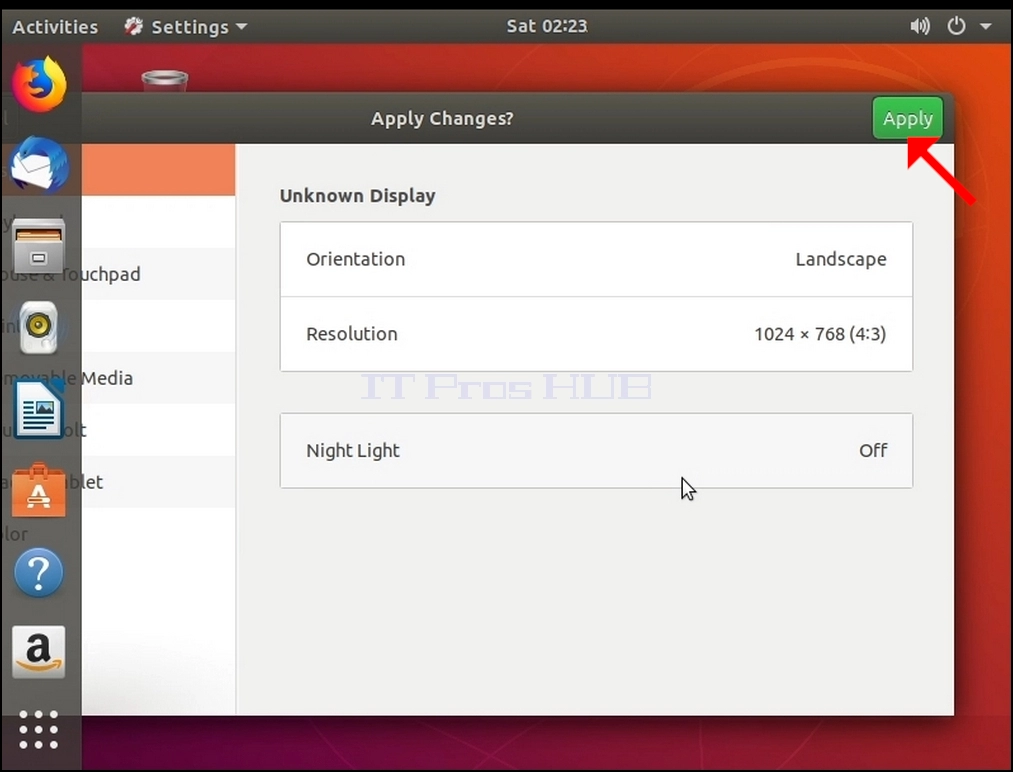The width and height of the screenshot is (1013, 772).
Task: Click the volume icon in top bar
Action: click(919, 26)
